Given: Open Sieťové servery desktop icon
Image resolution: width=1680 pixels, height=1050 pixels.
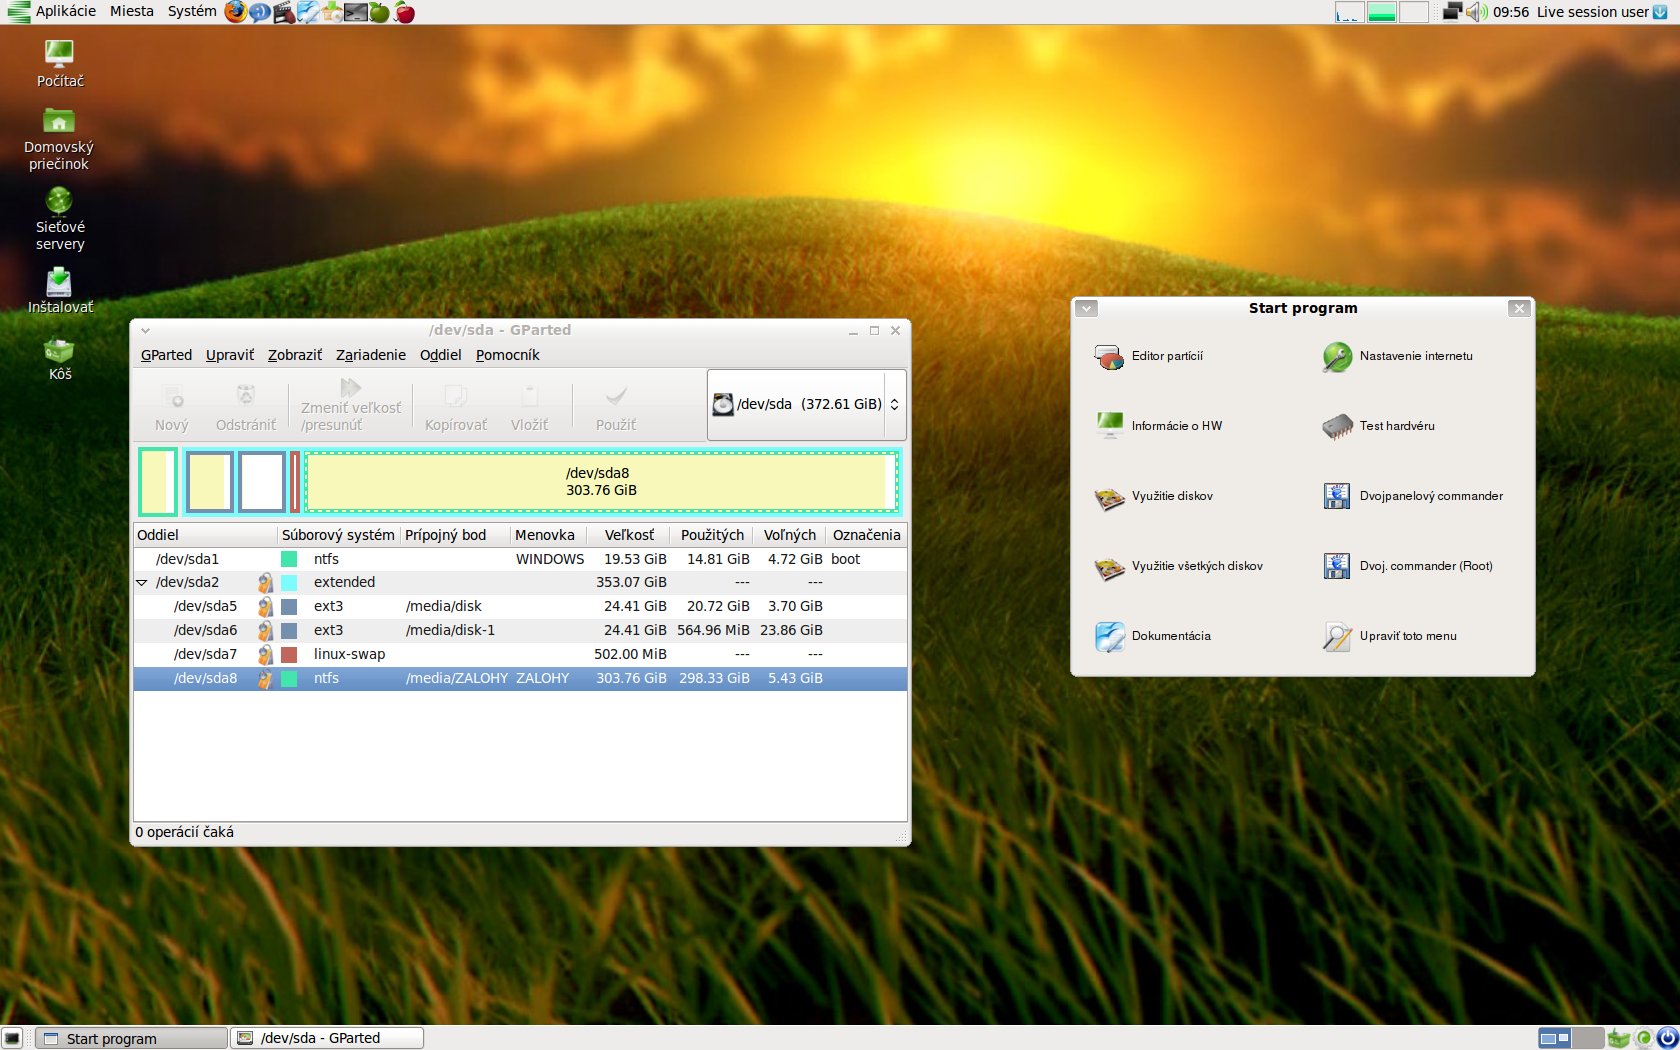Looking at the screenshot, I should (x=60, y=218).
